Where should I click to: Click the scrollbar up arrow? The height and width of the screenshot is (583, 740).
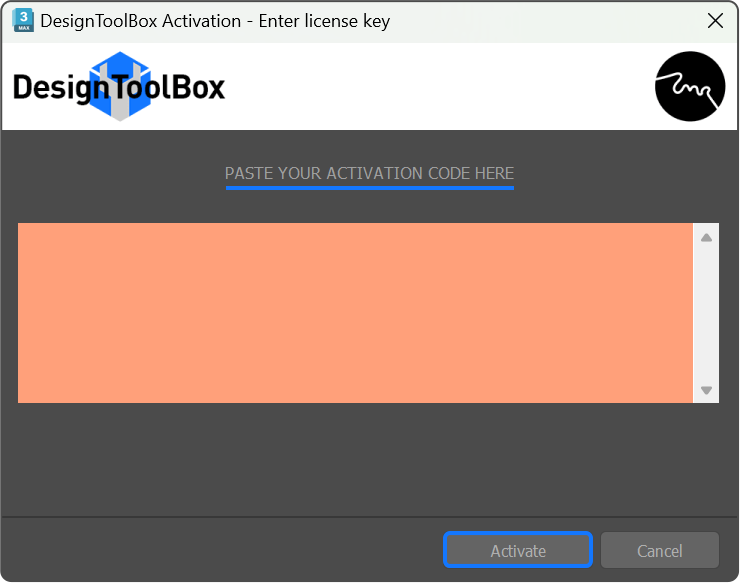click(x=706, y=237)
